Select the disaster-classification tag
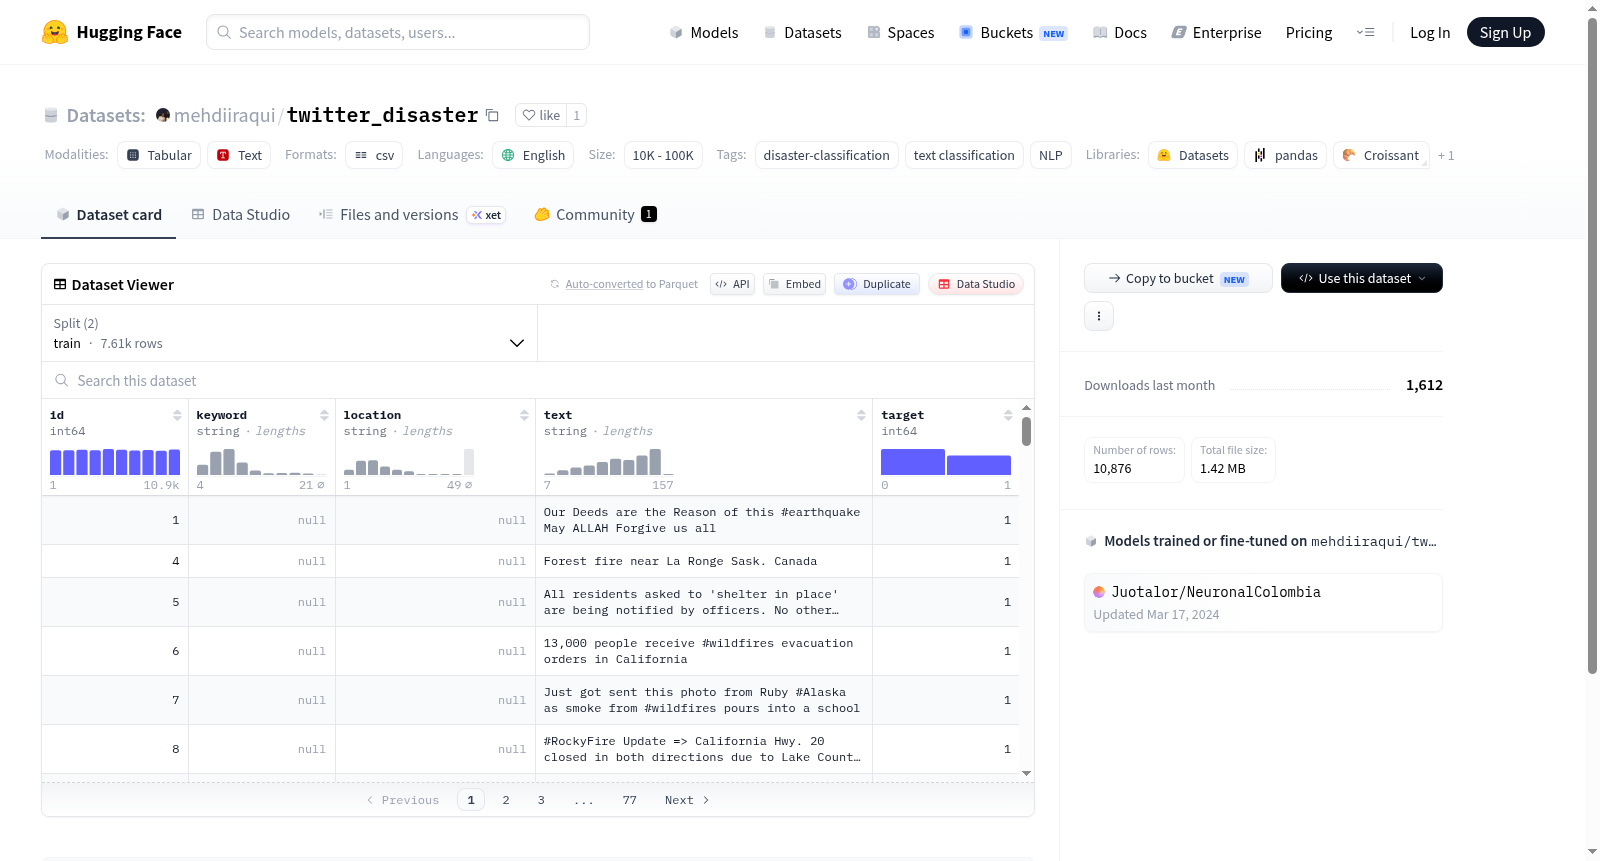The height and width of the screenshot is (861, 1600). click(x=826, y=155)
